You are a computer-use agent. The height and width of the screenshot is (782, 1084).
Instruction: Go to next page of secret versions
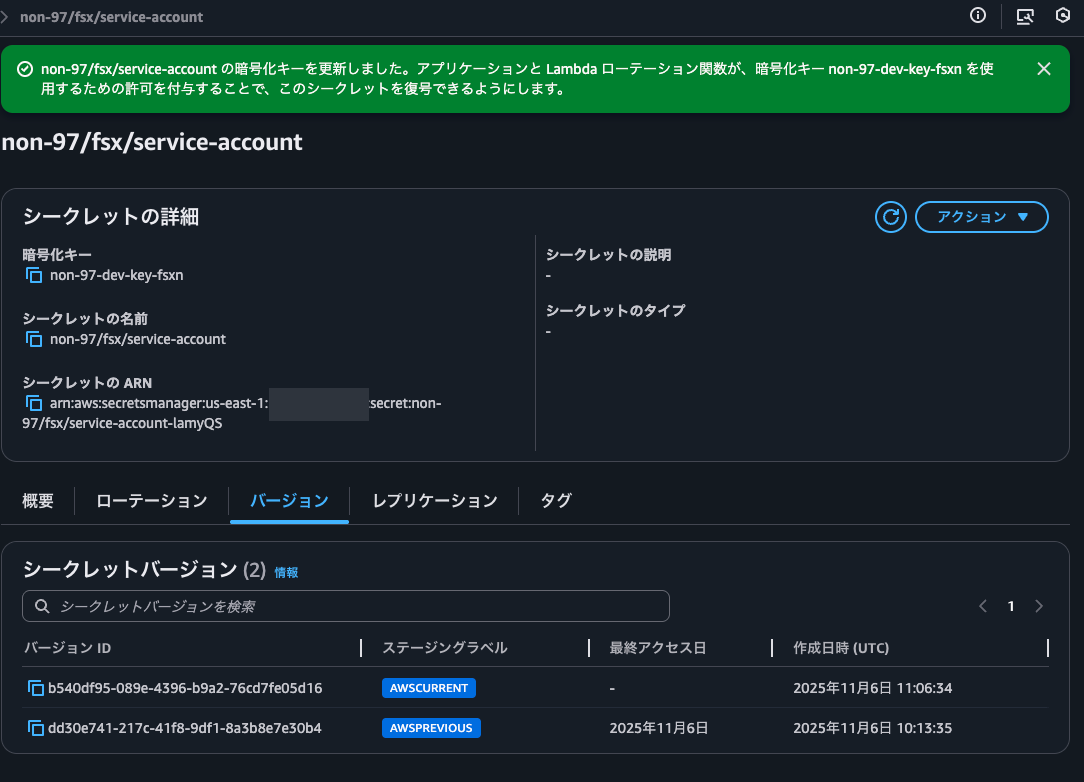(1039, 606)
